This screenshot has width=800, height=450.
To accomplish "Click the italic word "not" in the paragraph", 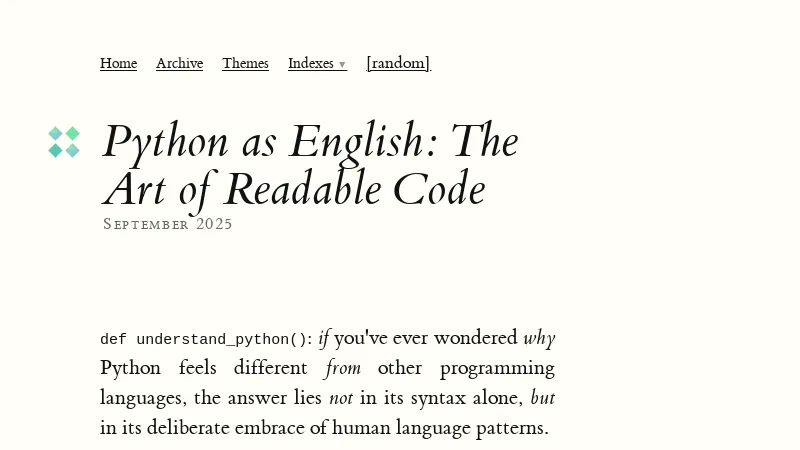I will [x=341, y=398].
